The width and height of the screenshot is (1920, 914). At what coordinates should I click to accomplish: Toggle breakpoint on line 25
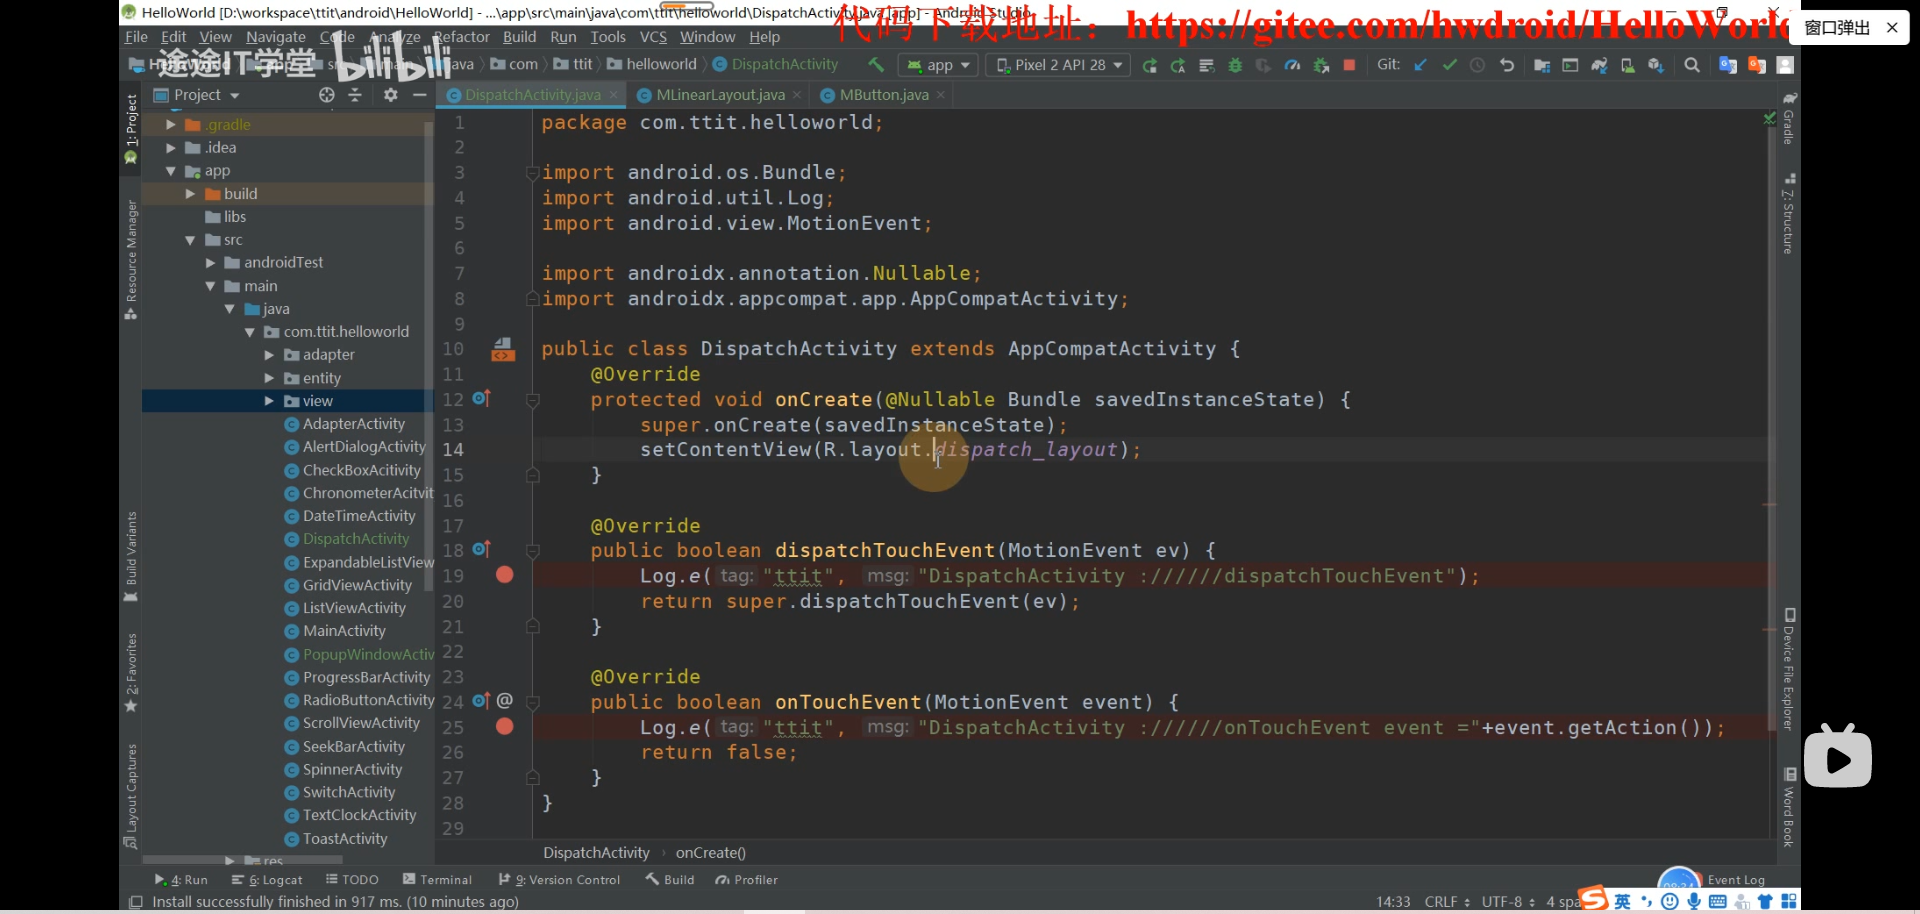click(x=505, y=727)
